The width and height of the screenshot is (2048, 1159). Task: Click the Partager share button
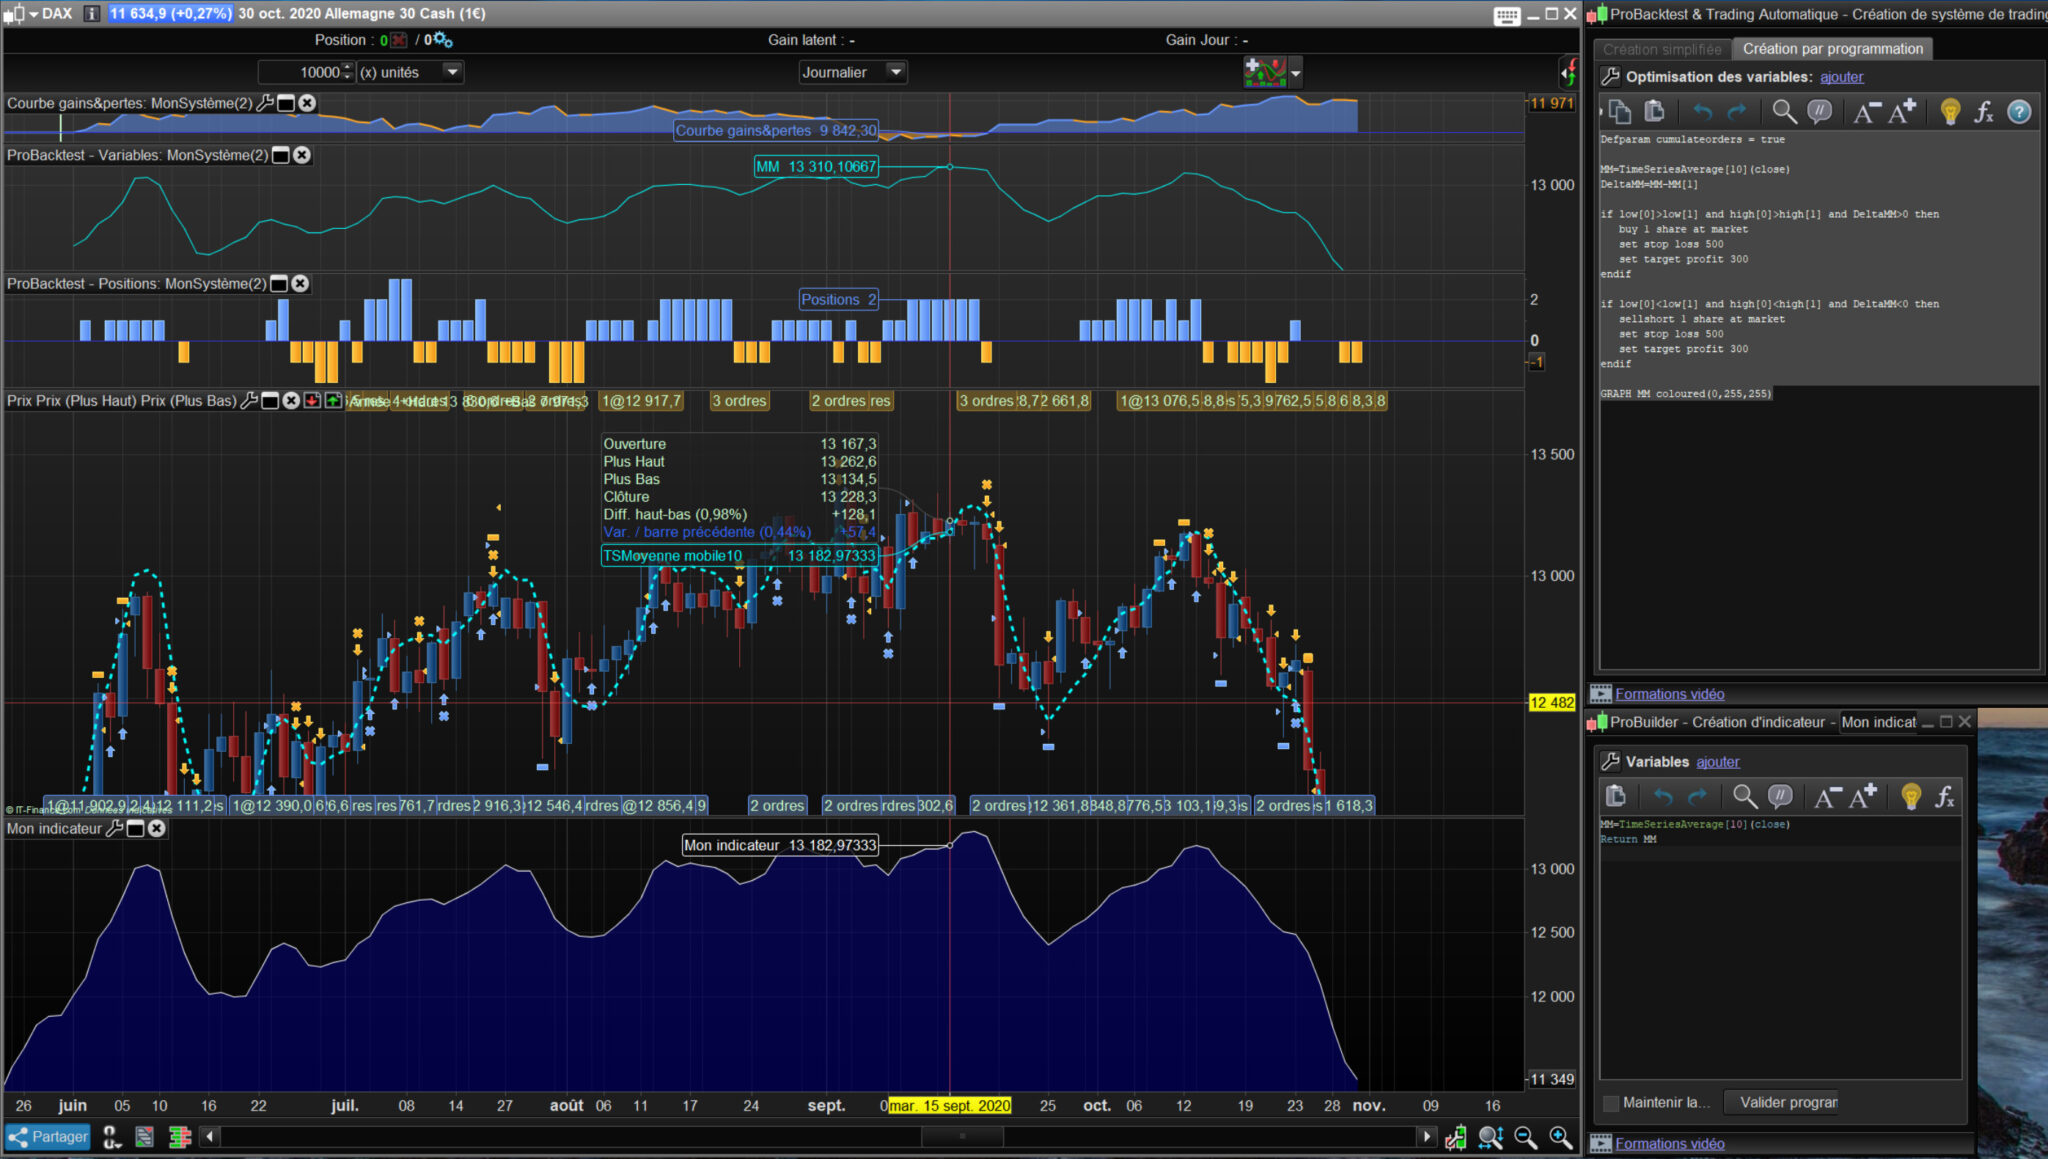pos(48,1137)
